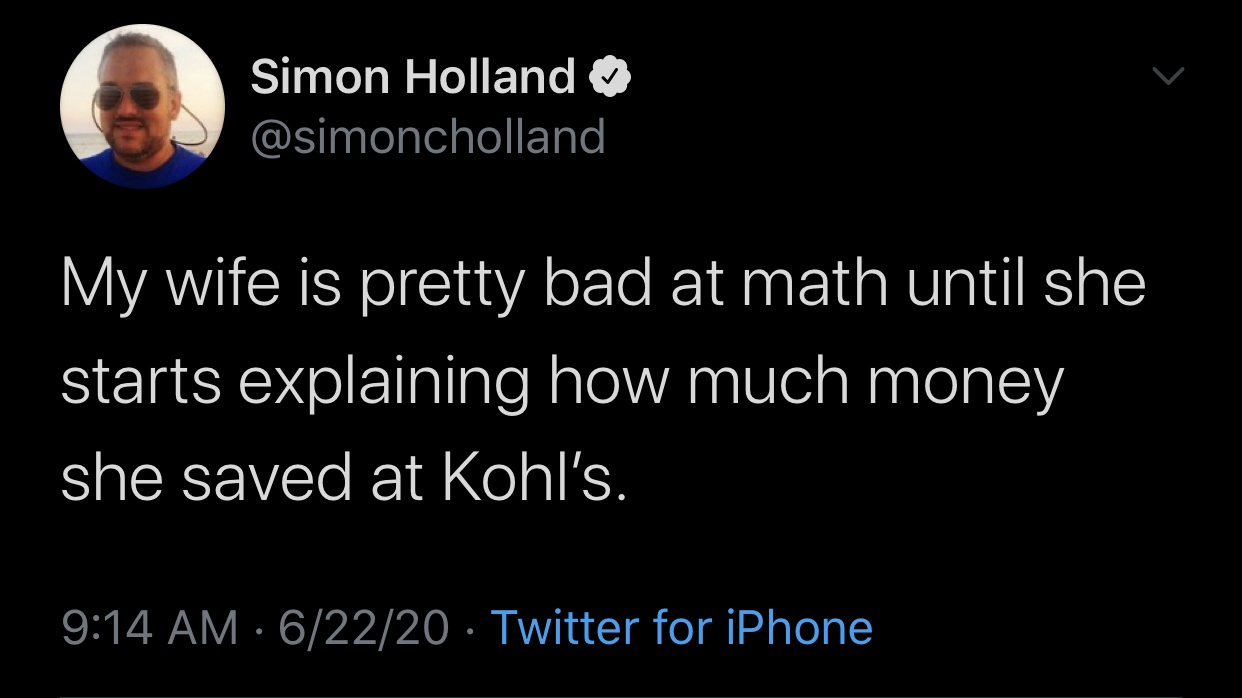Open the tweet options chevron menu
Image resolution: width=1242 pixels, height=698 pixels.
1167,76
